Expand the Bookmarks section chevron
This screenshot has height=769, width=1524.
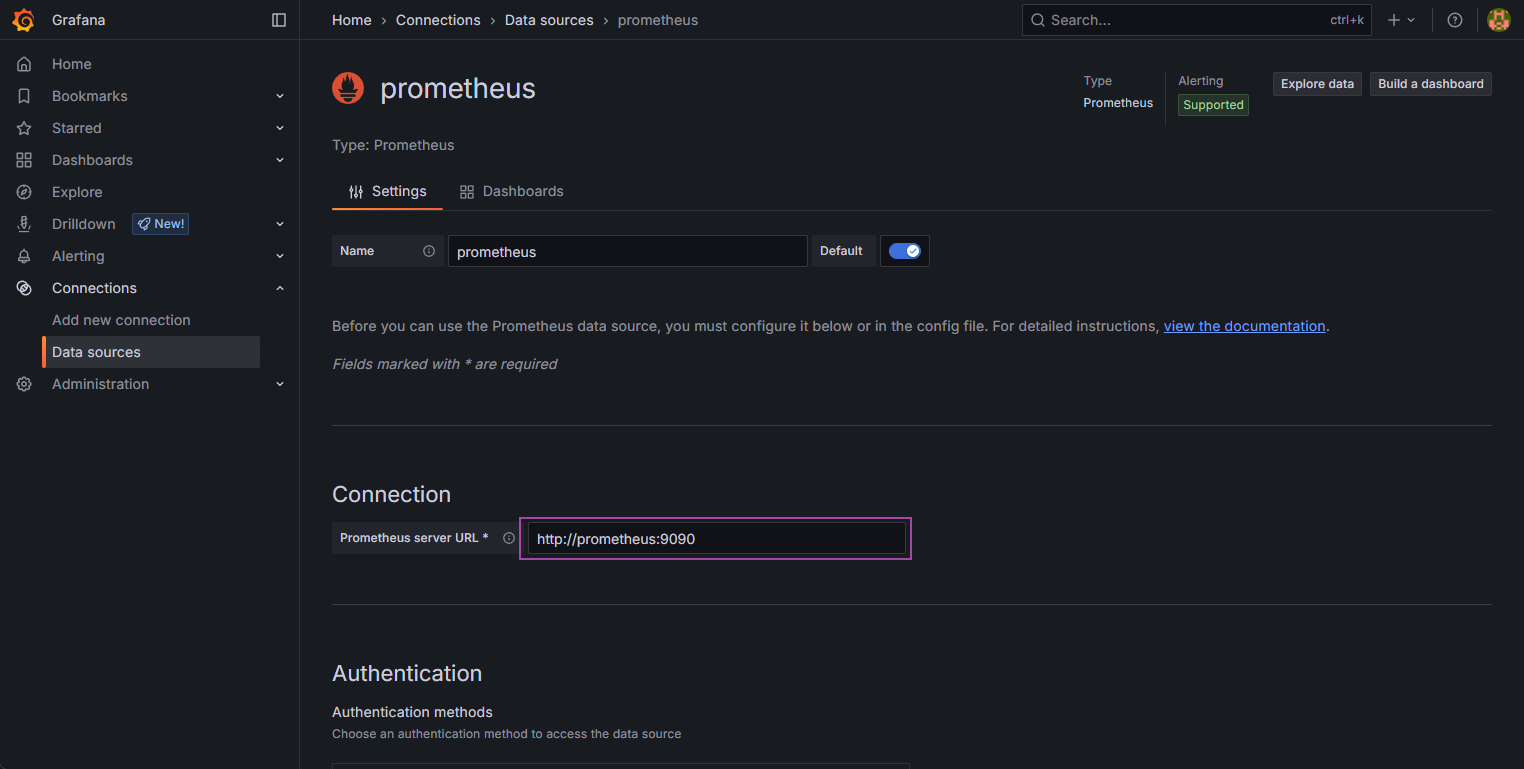(x=280, y=96)
